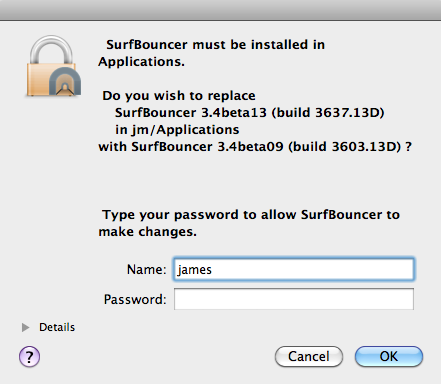Confirm with the OK button
Viewport: 441px width, 384px height.
click(389, 356)
